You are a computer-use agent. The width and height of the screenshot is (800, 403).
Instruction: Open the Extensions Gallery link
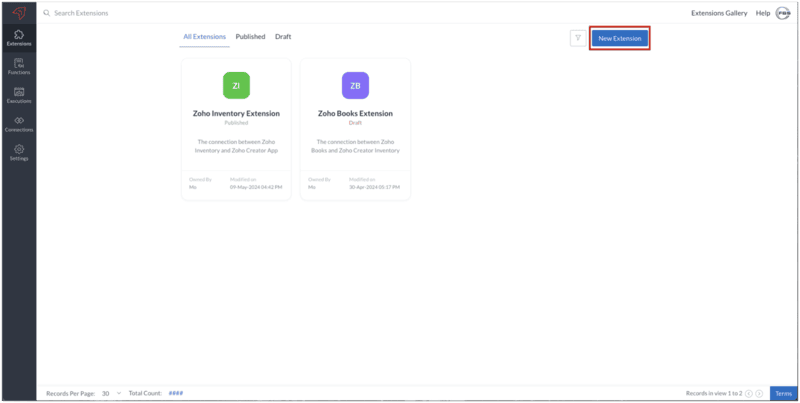tap(719, 13)
